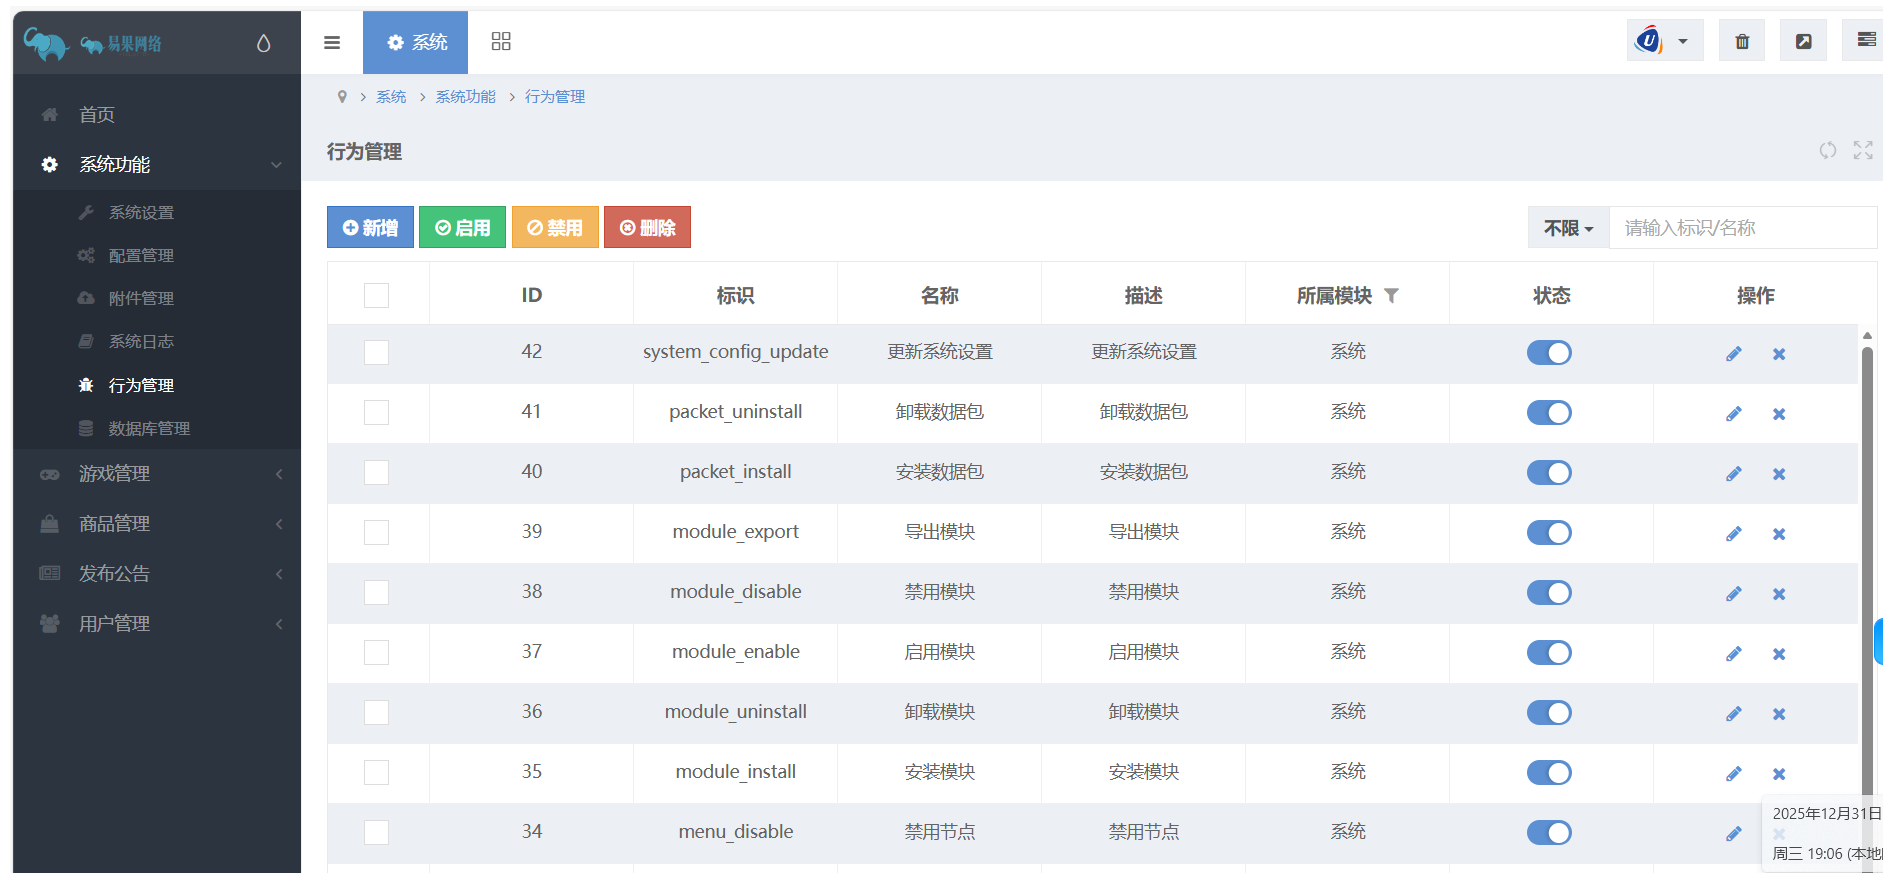Select the 系统 tab in top navigation
The image size is (1893, 878).
tap(415, 42)
